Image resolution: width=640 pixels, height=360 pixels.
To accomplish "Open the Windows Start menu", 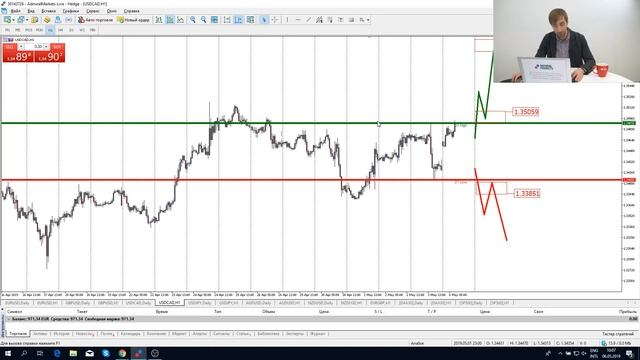I will click(x=8, y=353).
